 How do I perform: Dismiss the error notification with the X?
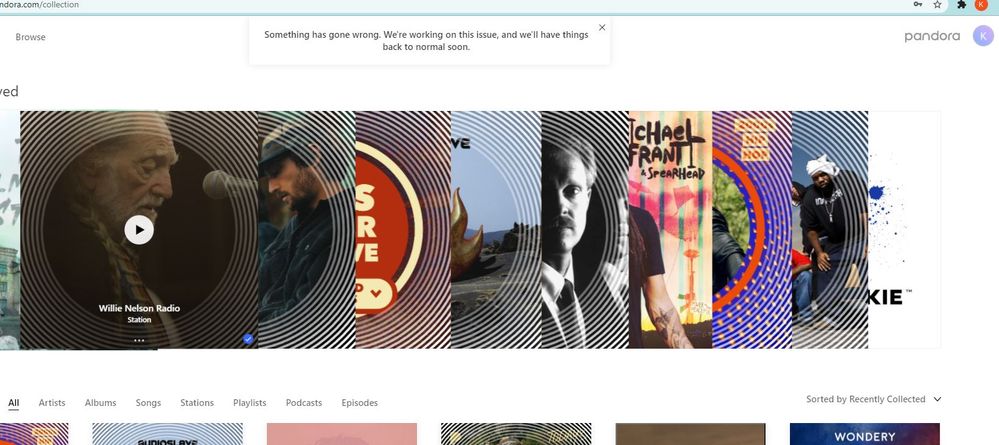point(601,27)
